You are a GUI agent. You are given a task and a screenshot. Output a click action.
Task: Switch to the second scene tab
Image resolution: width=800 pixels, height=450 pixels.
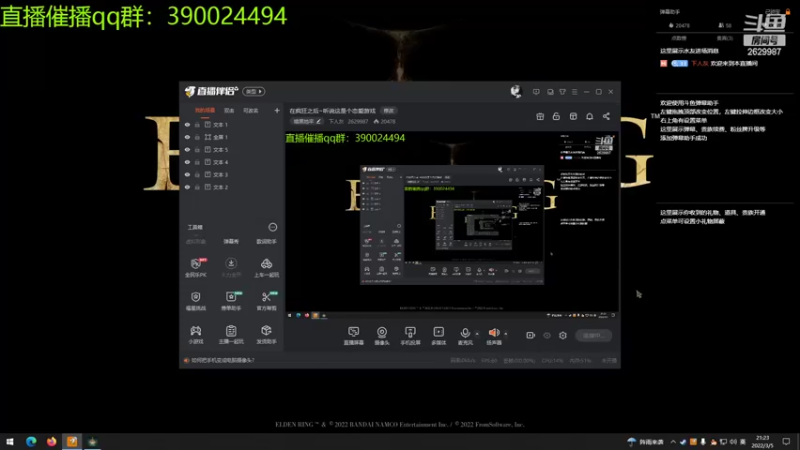tap(229, 111)
